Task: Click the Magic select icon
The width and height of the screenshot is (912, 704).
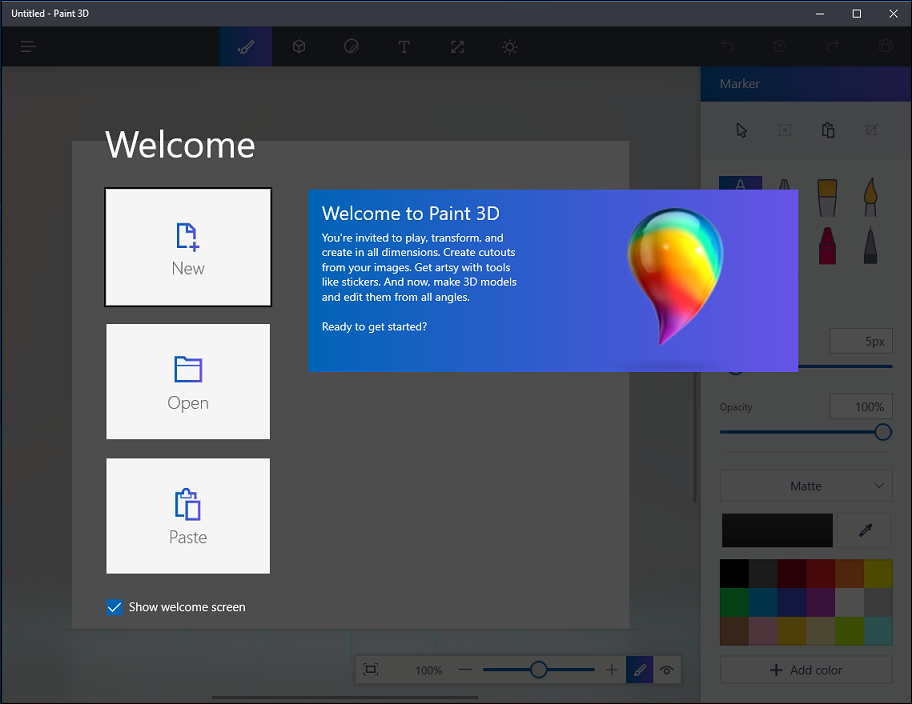Action: pos(785,130)
